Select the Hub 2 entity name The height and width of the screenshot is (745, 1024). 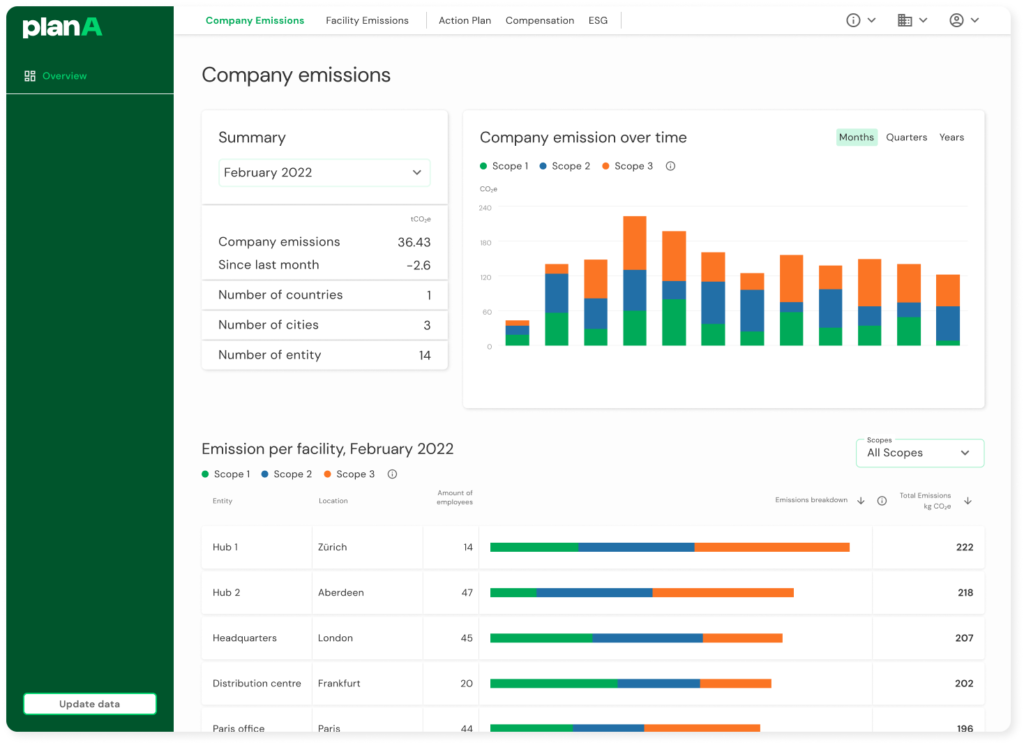[x=226, y=592]
